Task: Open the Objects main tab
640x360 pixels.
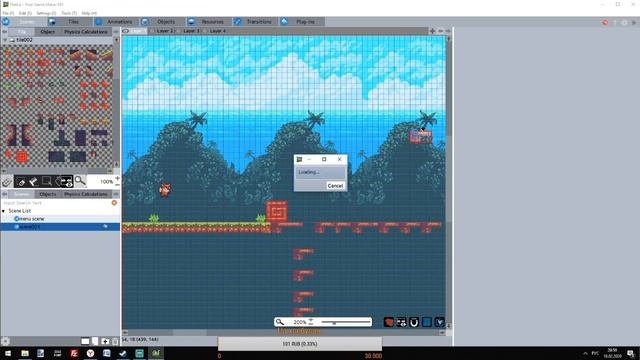Action: coord(162,22)
